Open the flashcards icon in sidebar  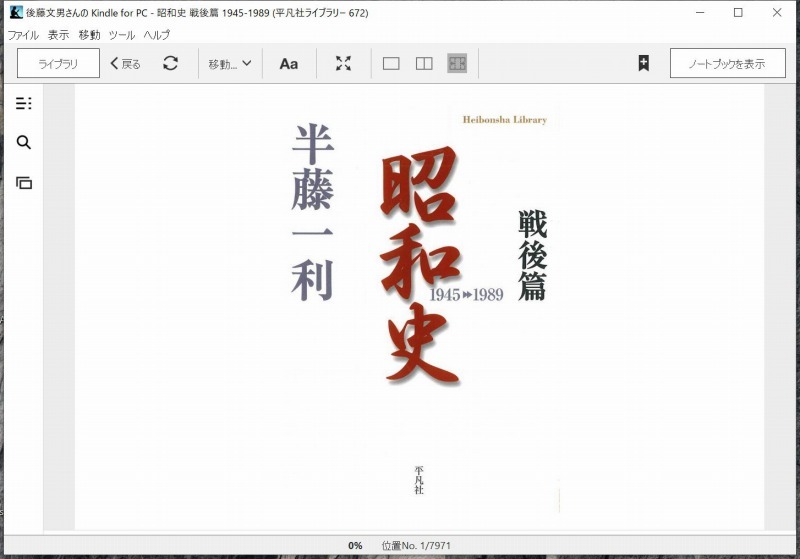pyautogui.click(x=23, y=183)
